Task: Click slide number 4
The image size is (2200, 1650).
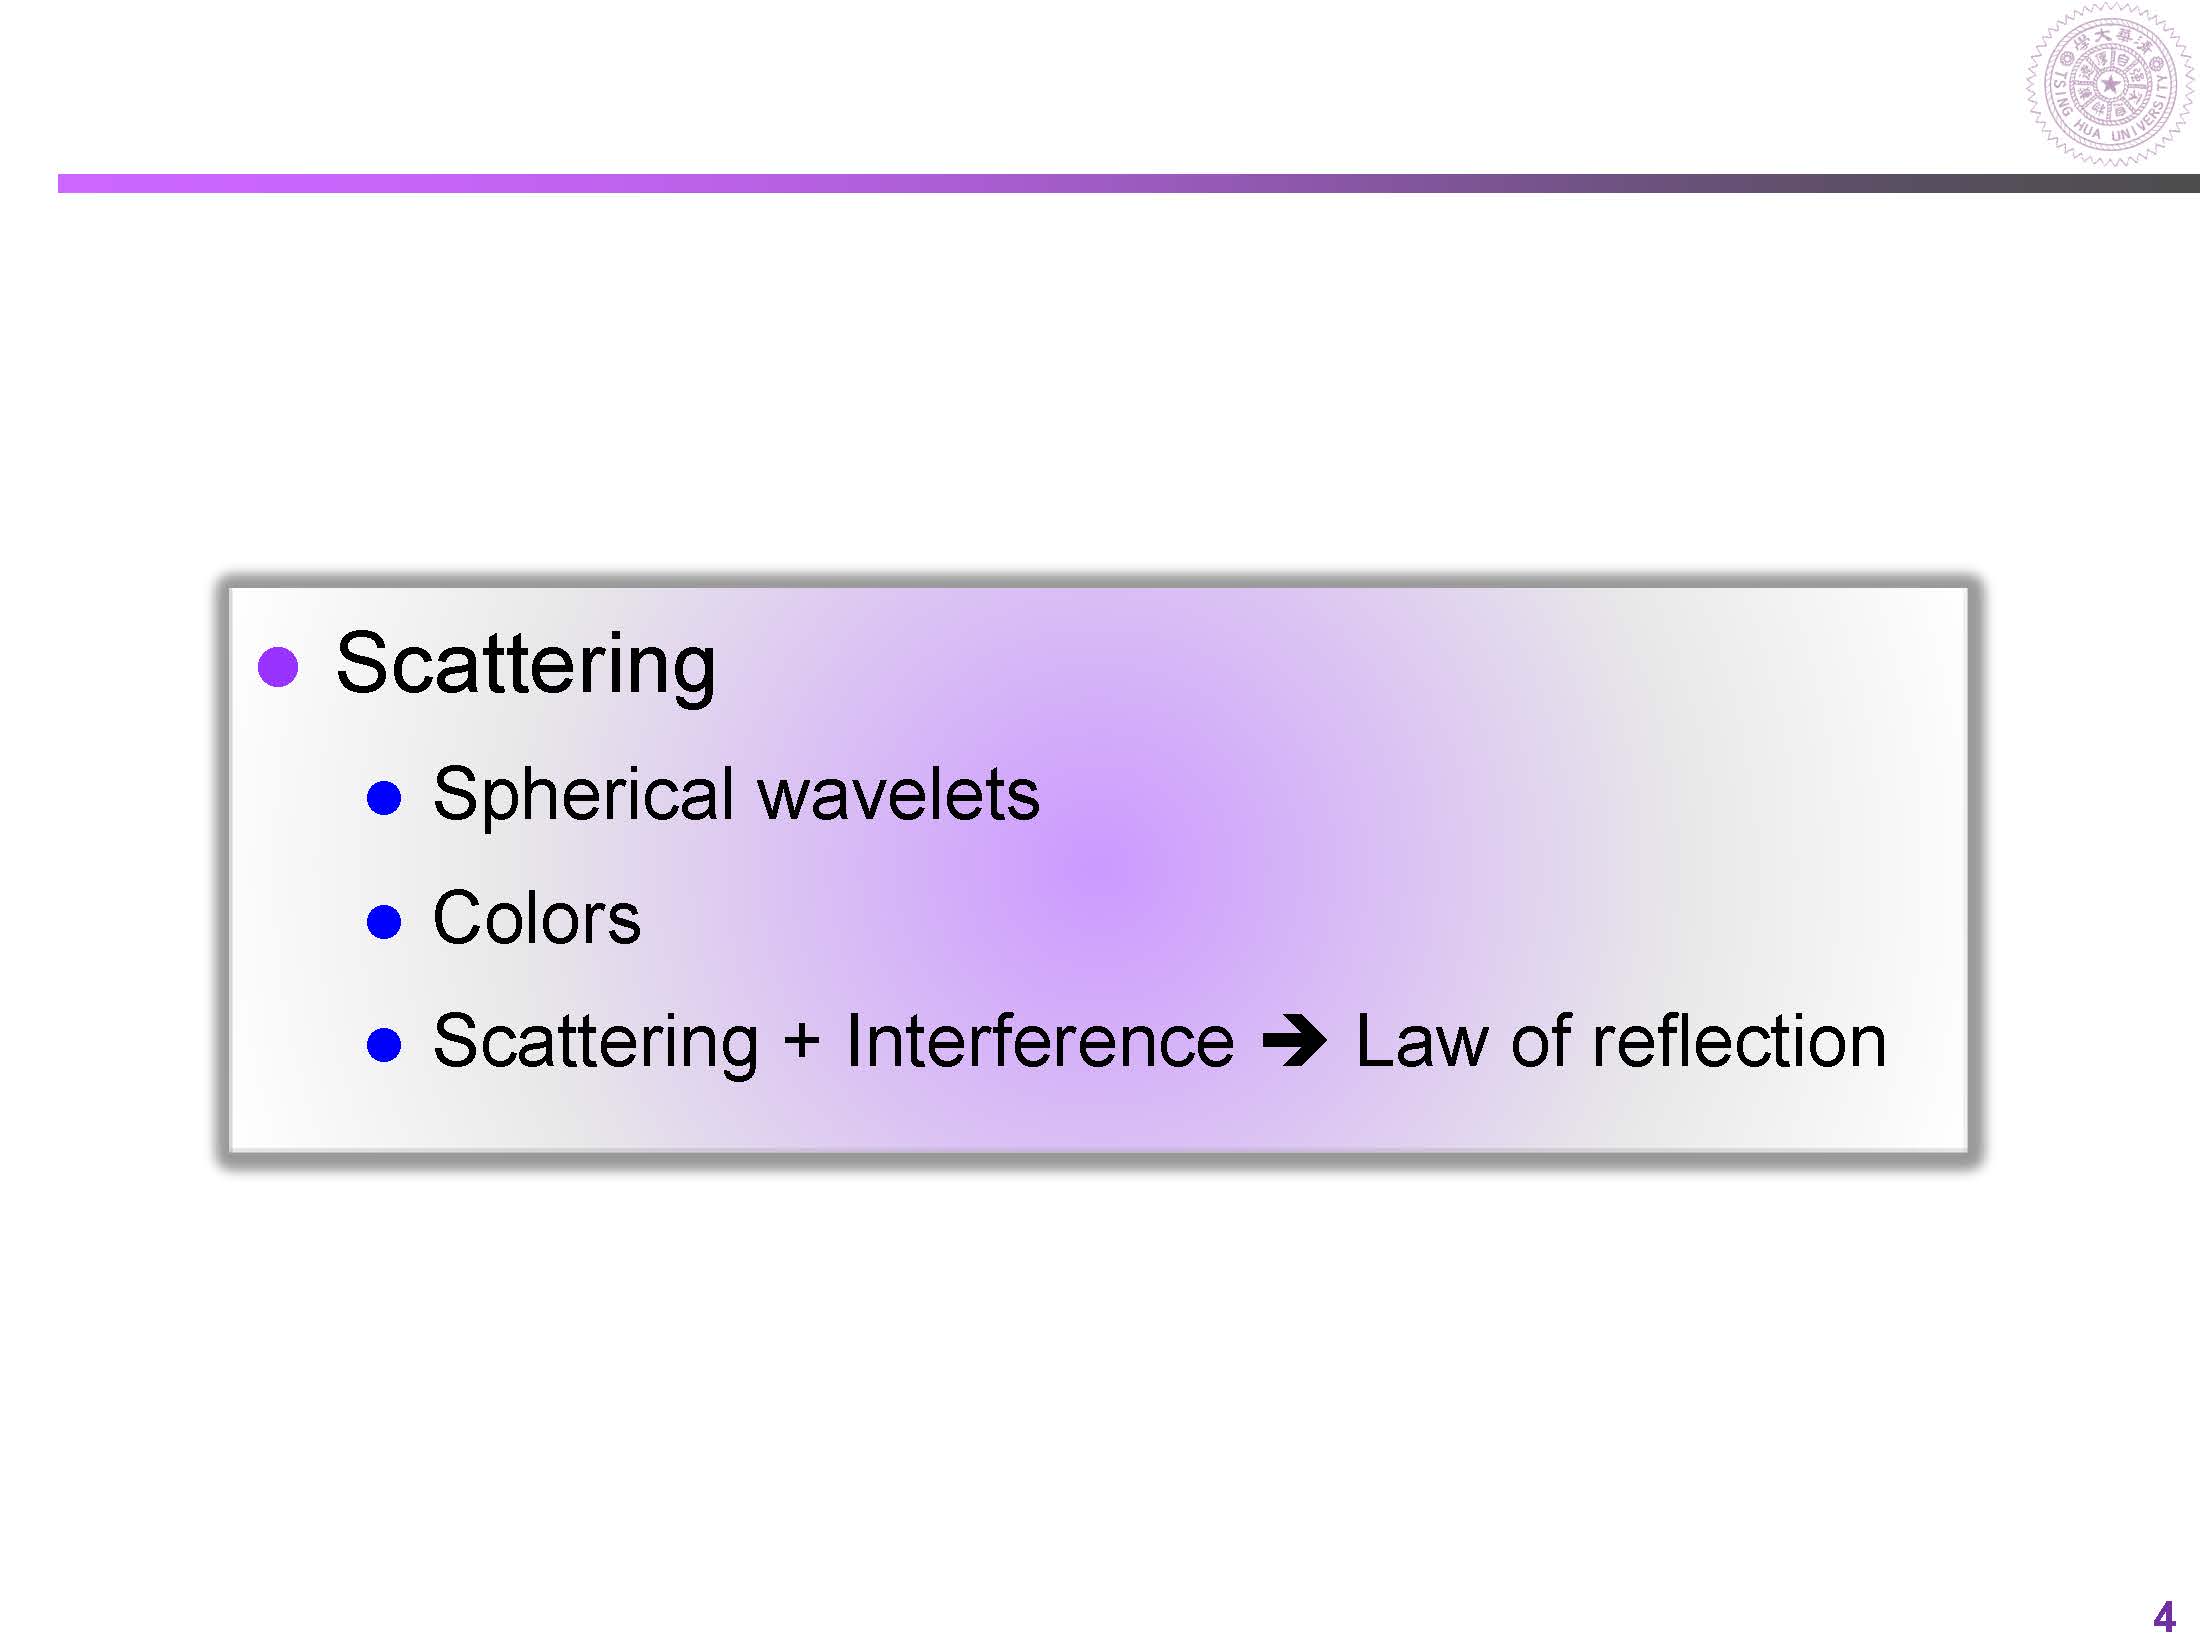Action: (x=2163, y=1617)
